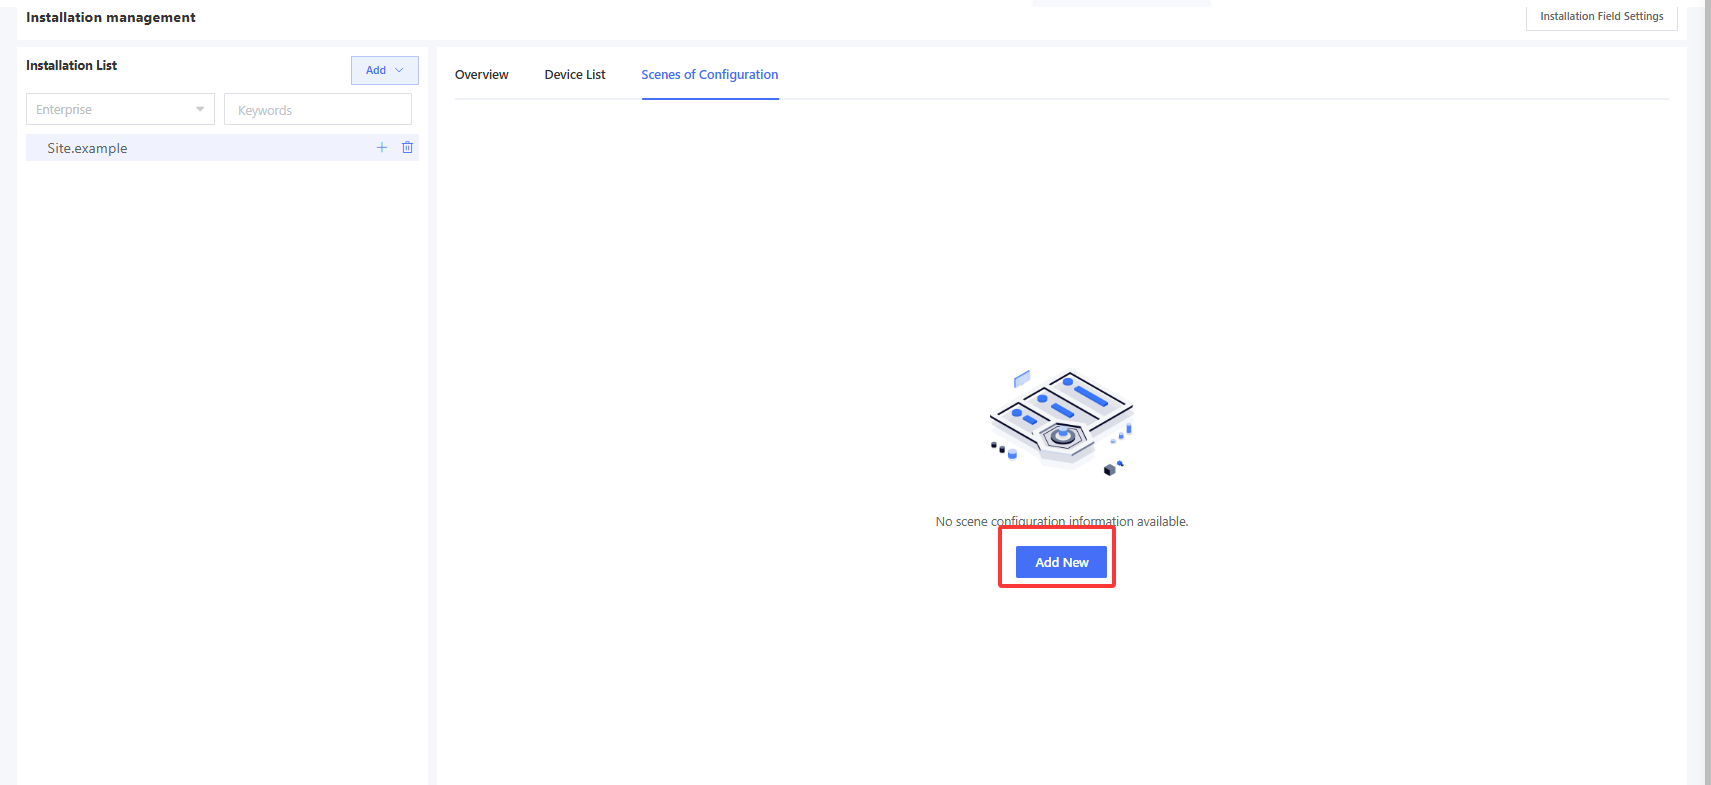Image resolution: width=1711 pixels, height=785 pixels.
Task: Select the Site.example installation entry
Action: pos(88,148)
